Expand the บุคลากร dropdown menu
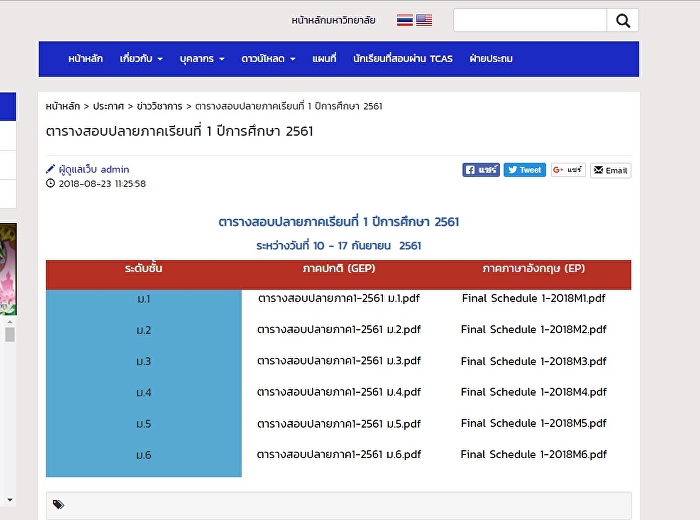Screen dimensions: 700x520 tap(201, 59)
